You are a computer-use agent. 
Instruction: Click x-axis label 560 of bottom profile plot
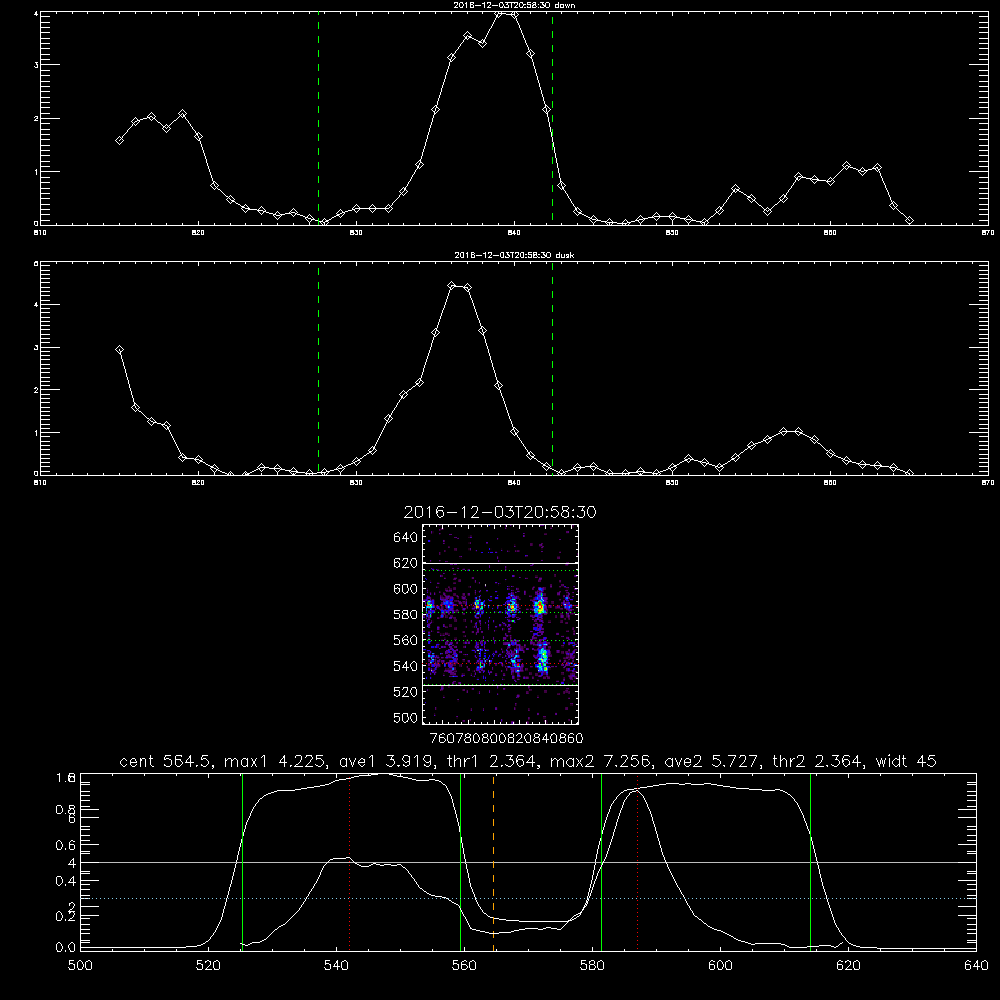point(464,966)
